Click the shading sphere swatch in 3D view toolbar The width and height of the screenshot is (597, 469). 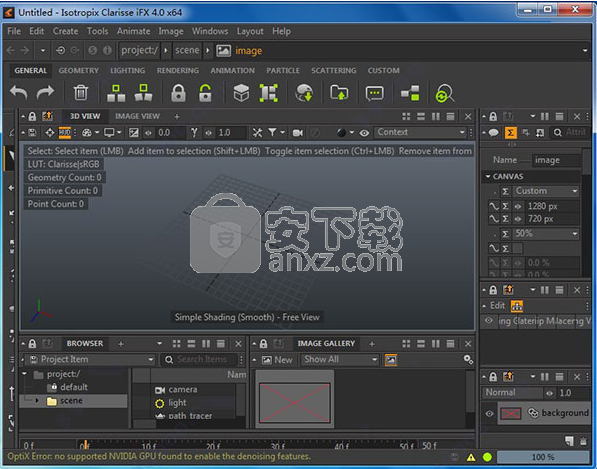click(342, 132)
